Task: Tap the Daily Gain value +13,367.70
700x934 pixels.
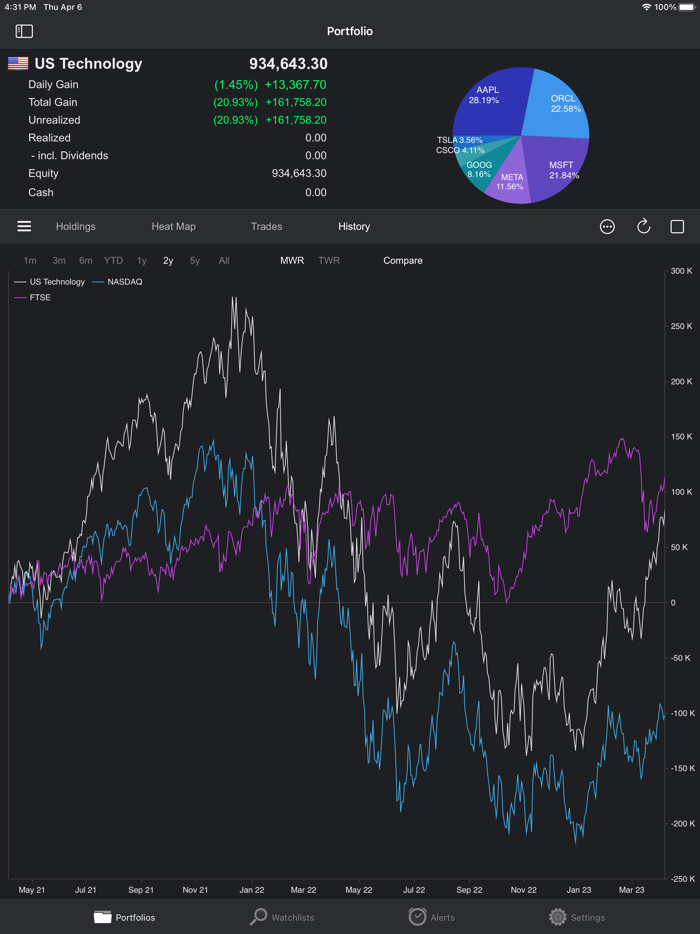Action: (x=295, y=85)
